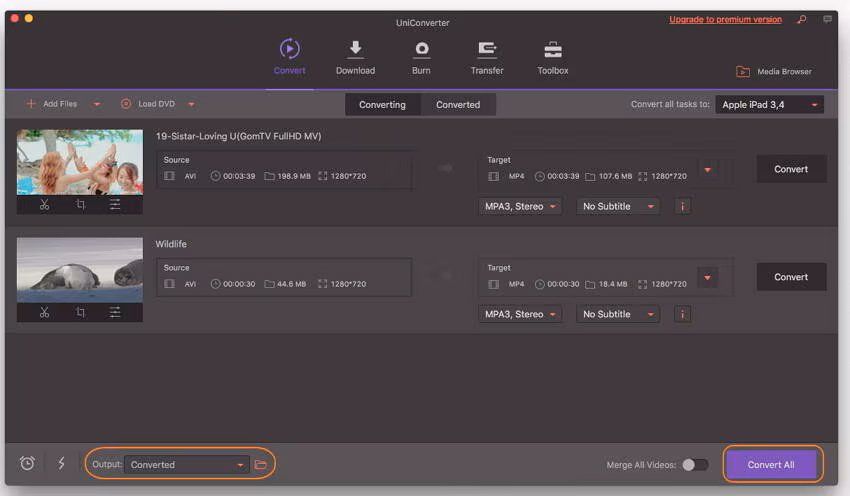Click target MP4 film icon for Wildlife video
The height and width of the screenshot is (496, 850).
(x=493, y=284)
